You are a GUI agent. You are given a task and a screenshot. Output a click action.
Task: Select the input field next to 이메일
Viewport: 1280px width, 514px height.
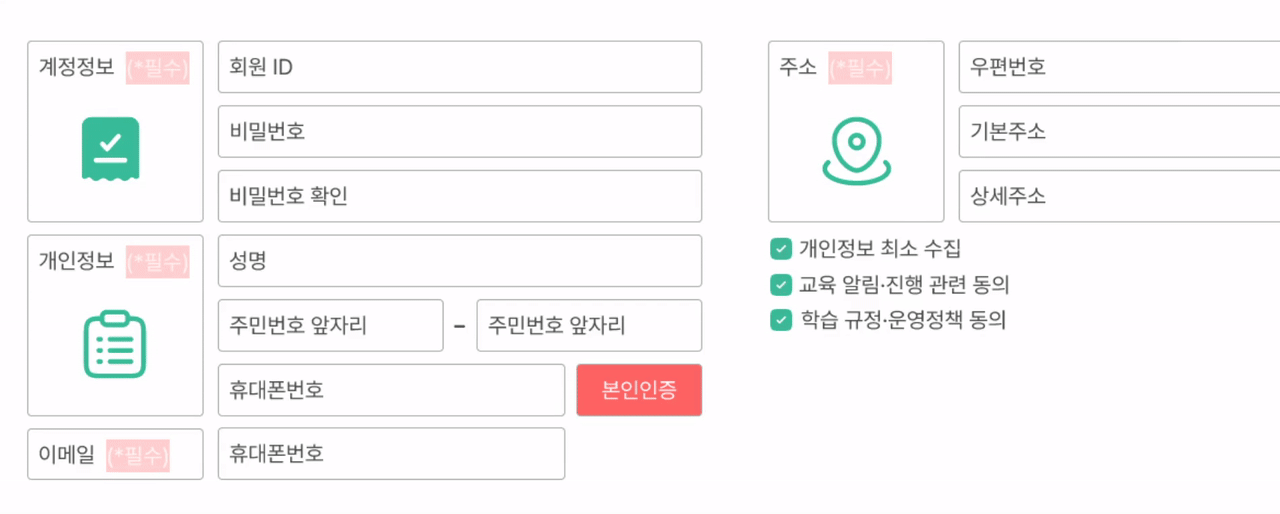(x=391, y=454)
